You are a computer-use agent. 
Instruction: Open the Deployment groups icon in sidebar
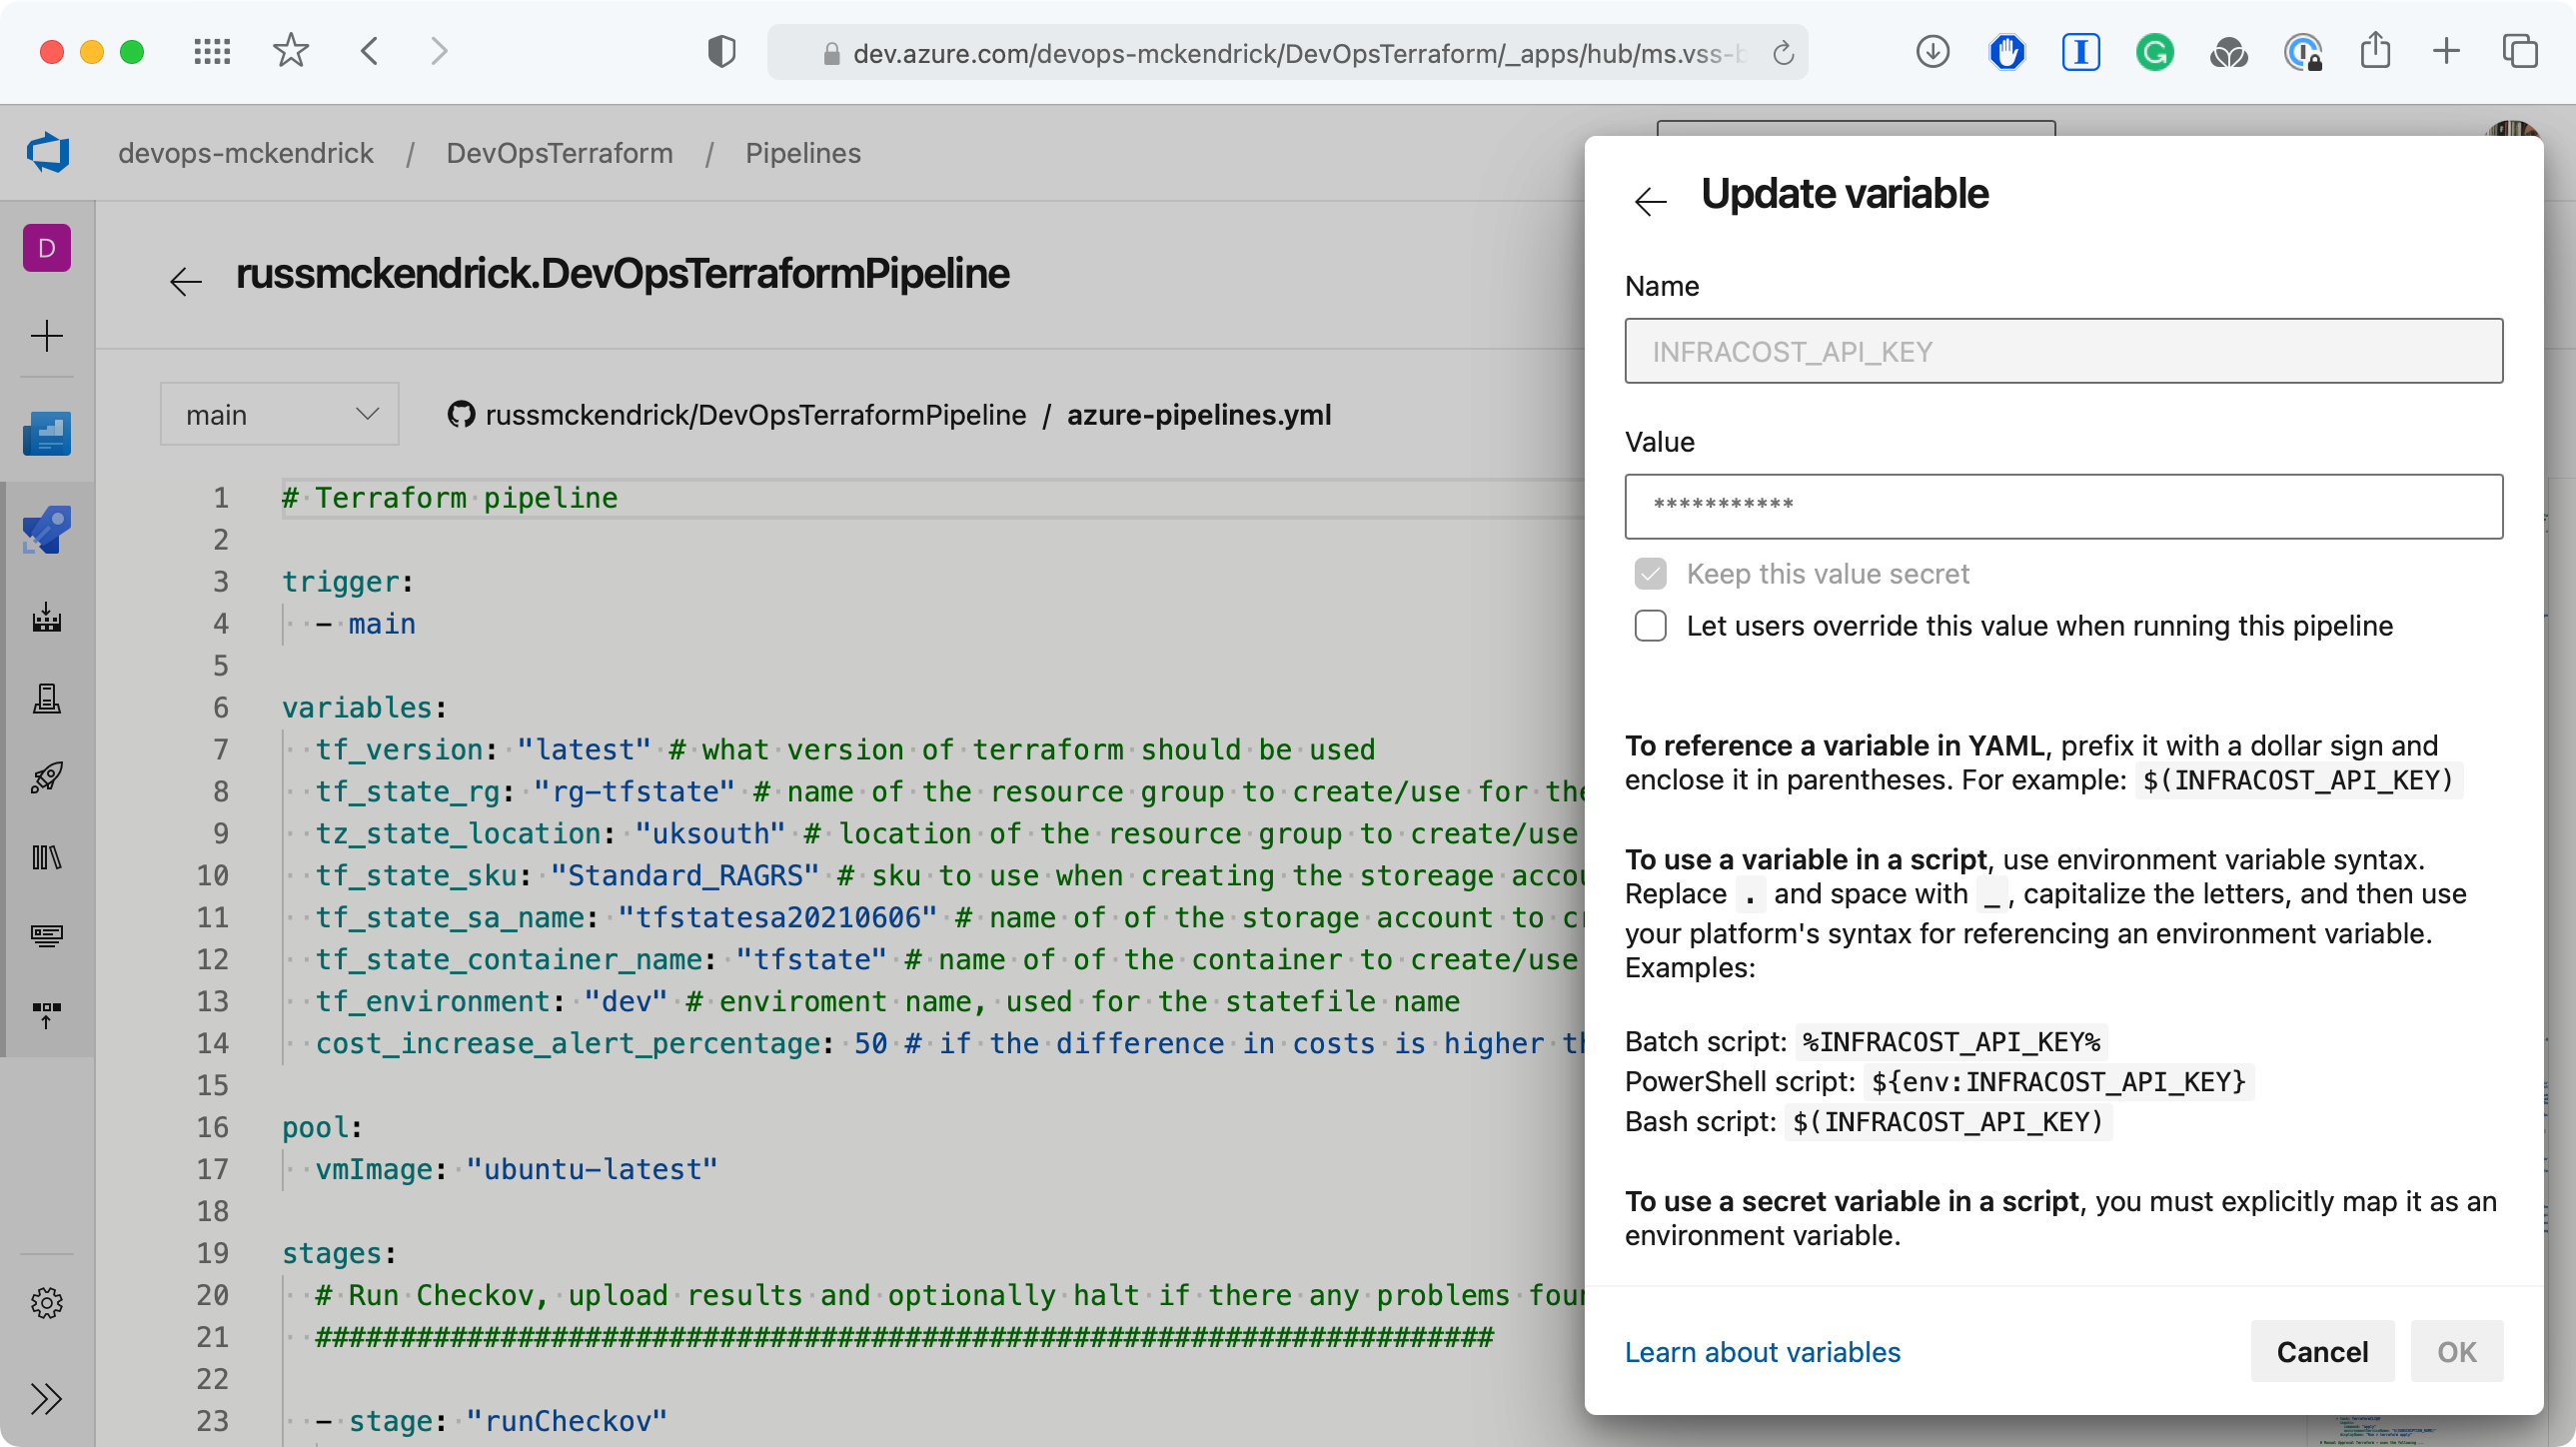click(47, 1014)
